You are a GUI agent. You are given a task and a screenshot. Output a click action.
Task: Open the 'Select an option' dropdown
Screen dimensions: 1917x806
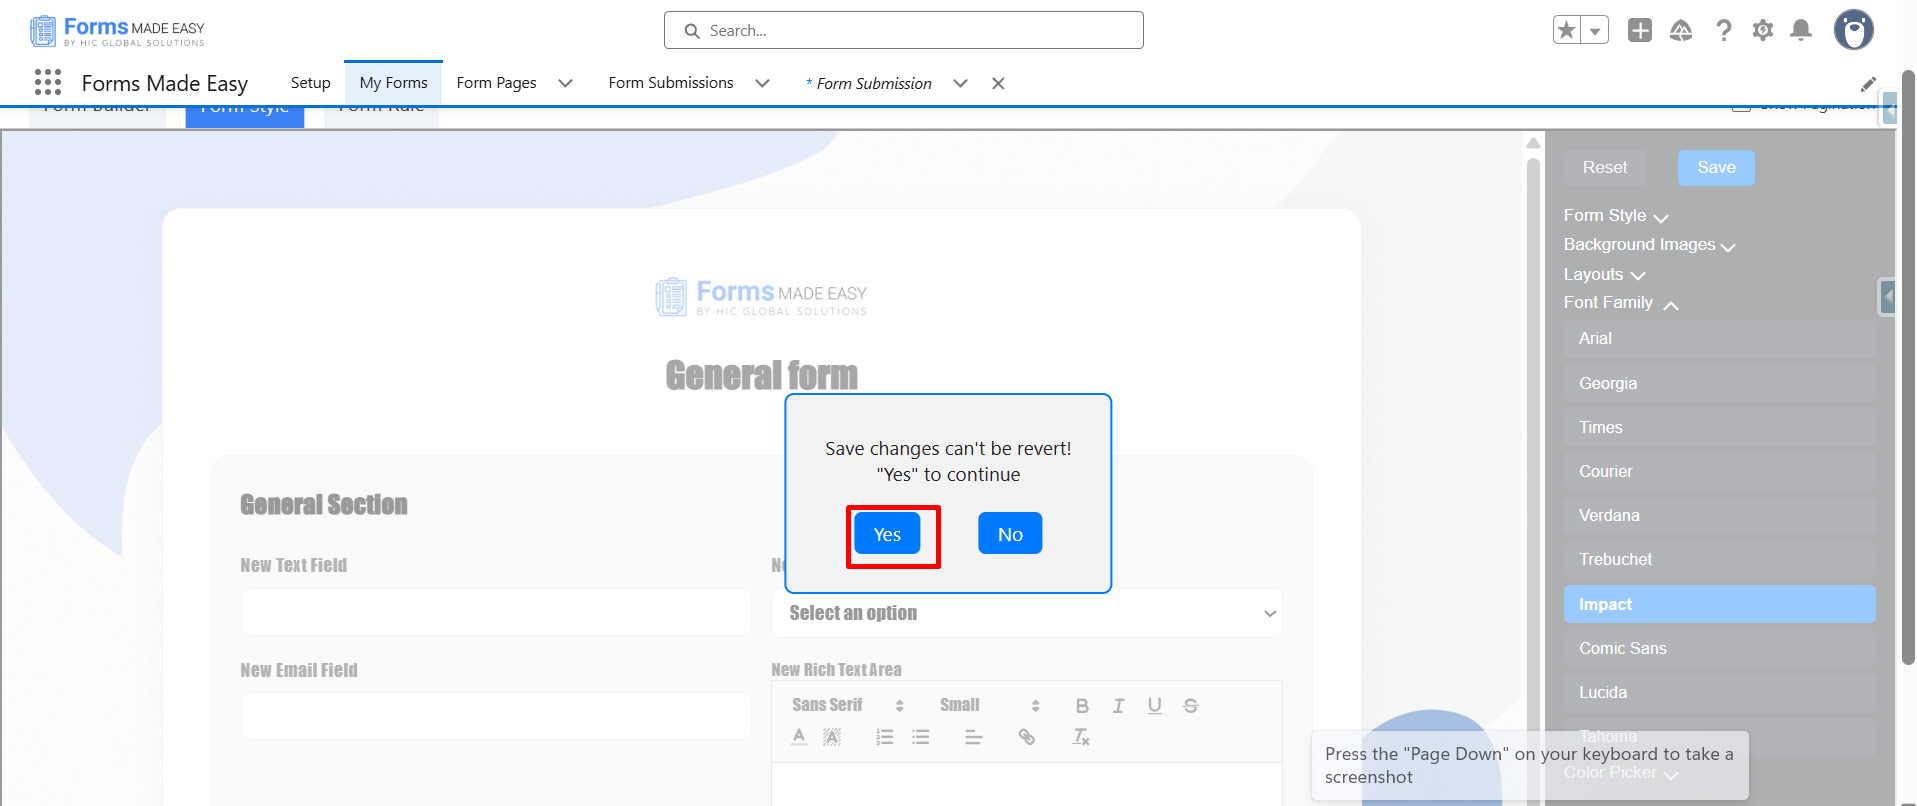[1026, 613]
